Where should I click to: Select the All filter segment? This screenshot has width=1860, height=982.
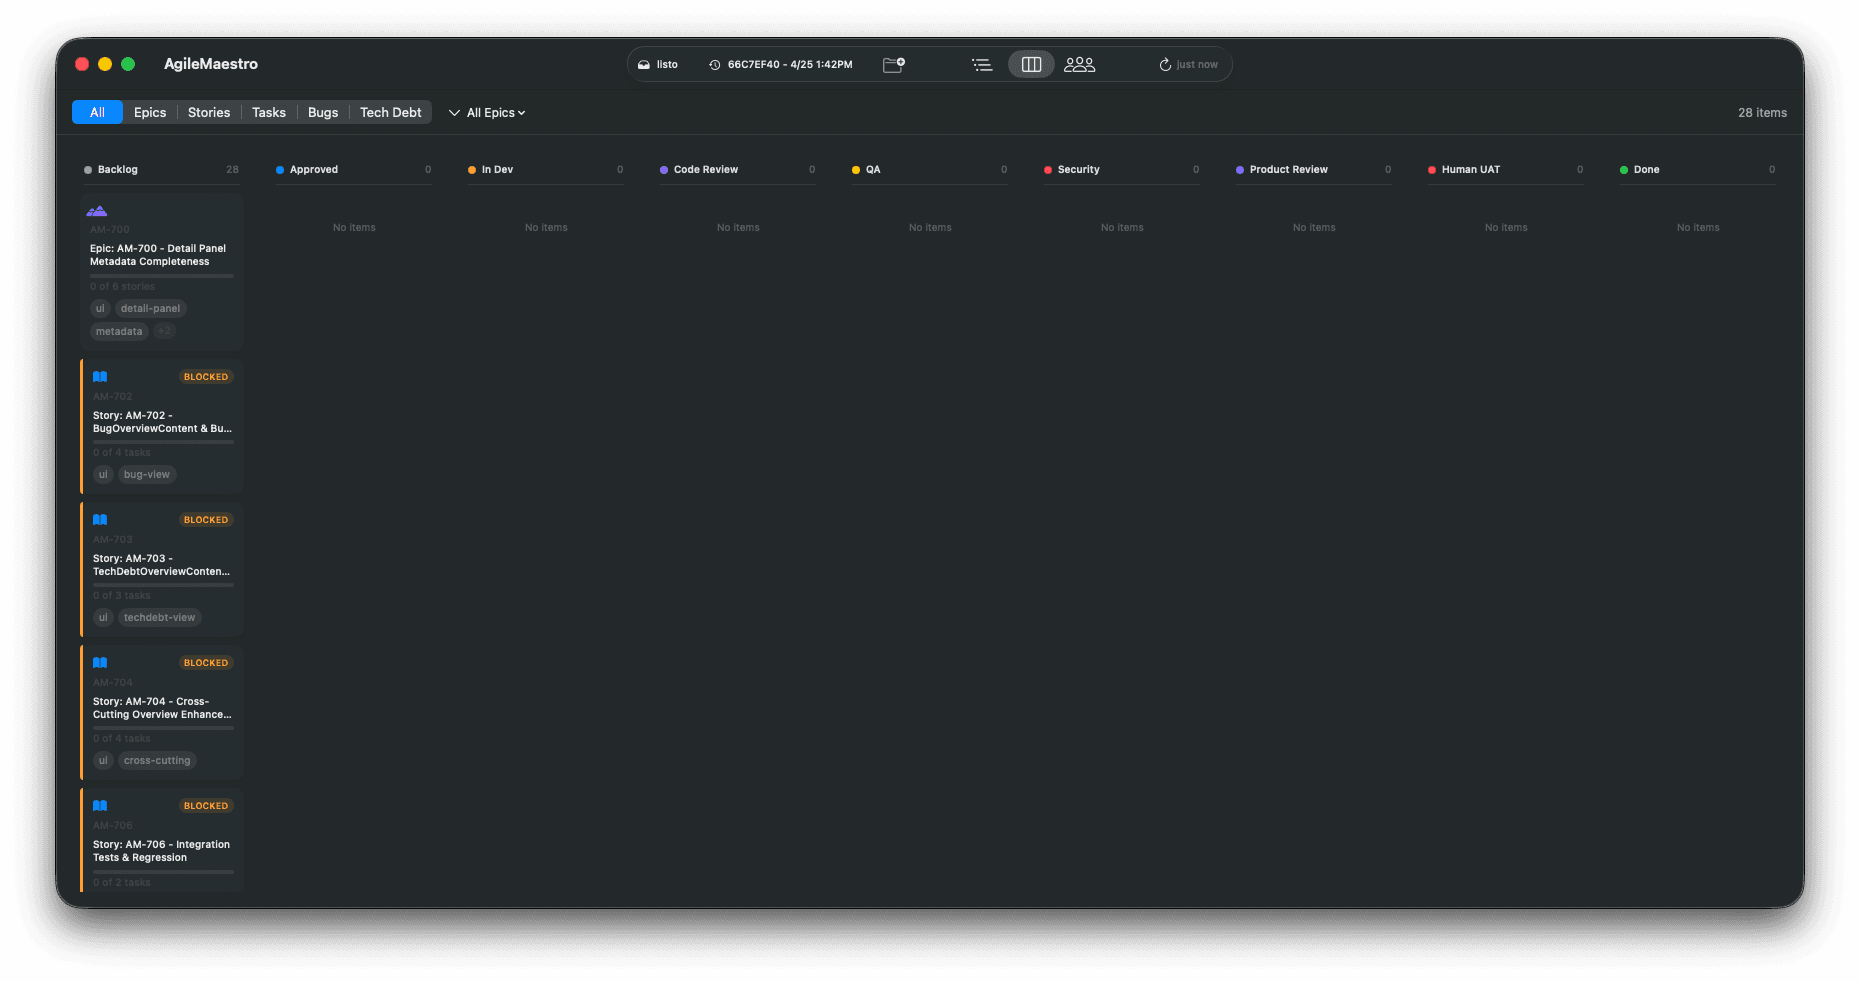coord(97,112)
